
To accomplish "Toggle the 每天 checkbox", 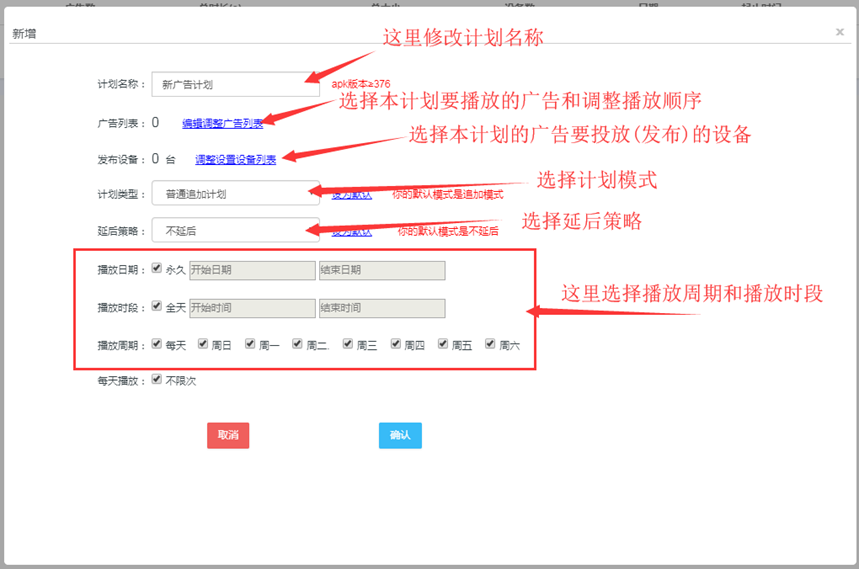I will pos(156,344).
